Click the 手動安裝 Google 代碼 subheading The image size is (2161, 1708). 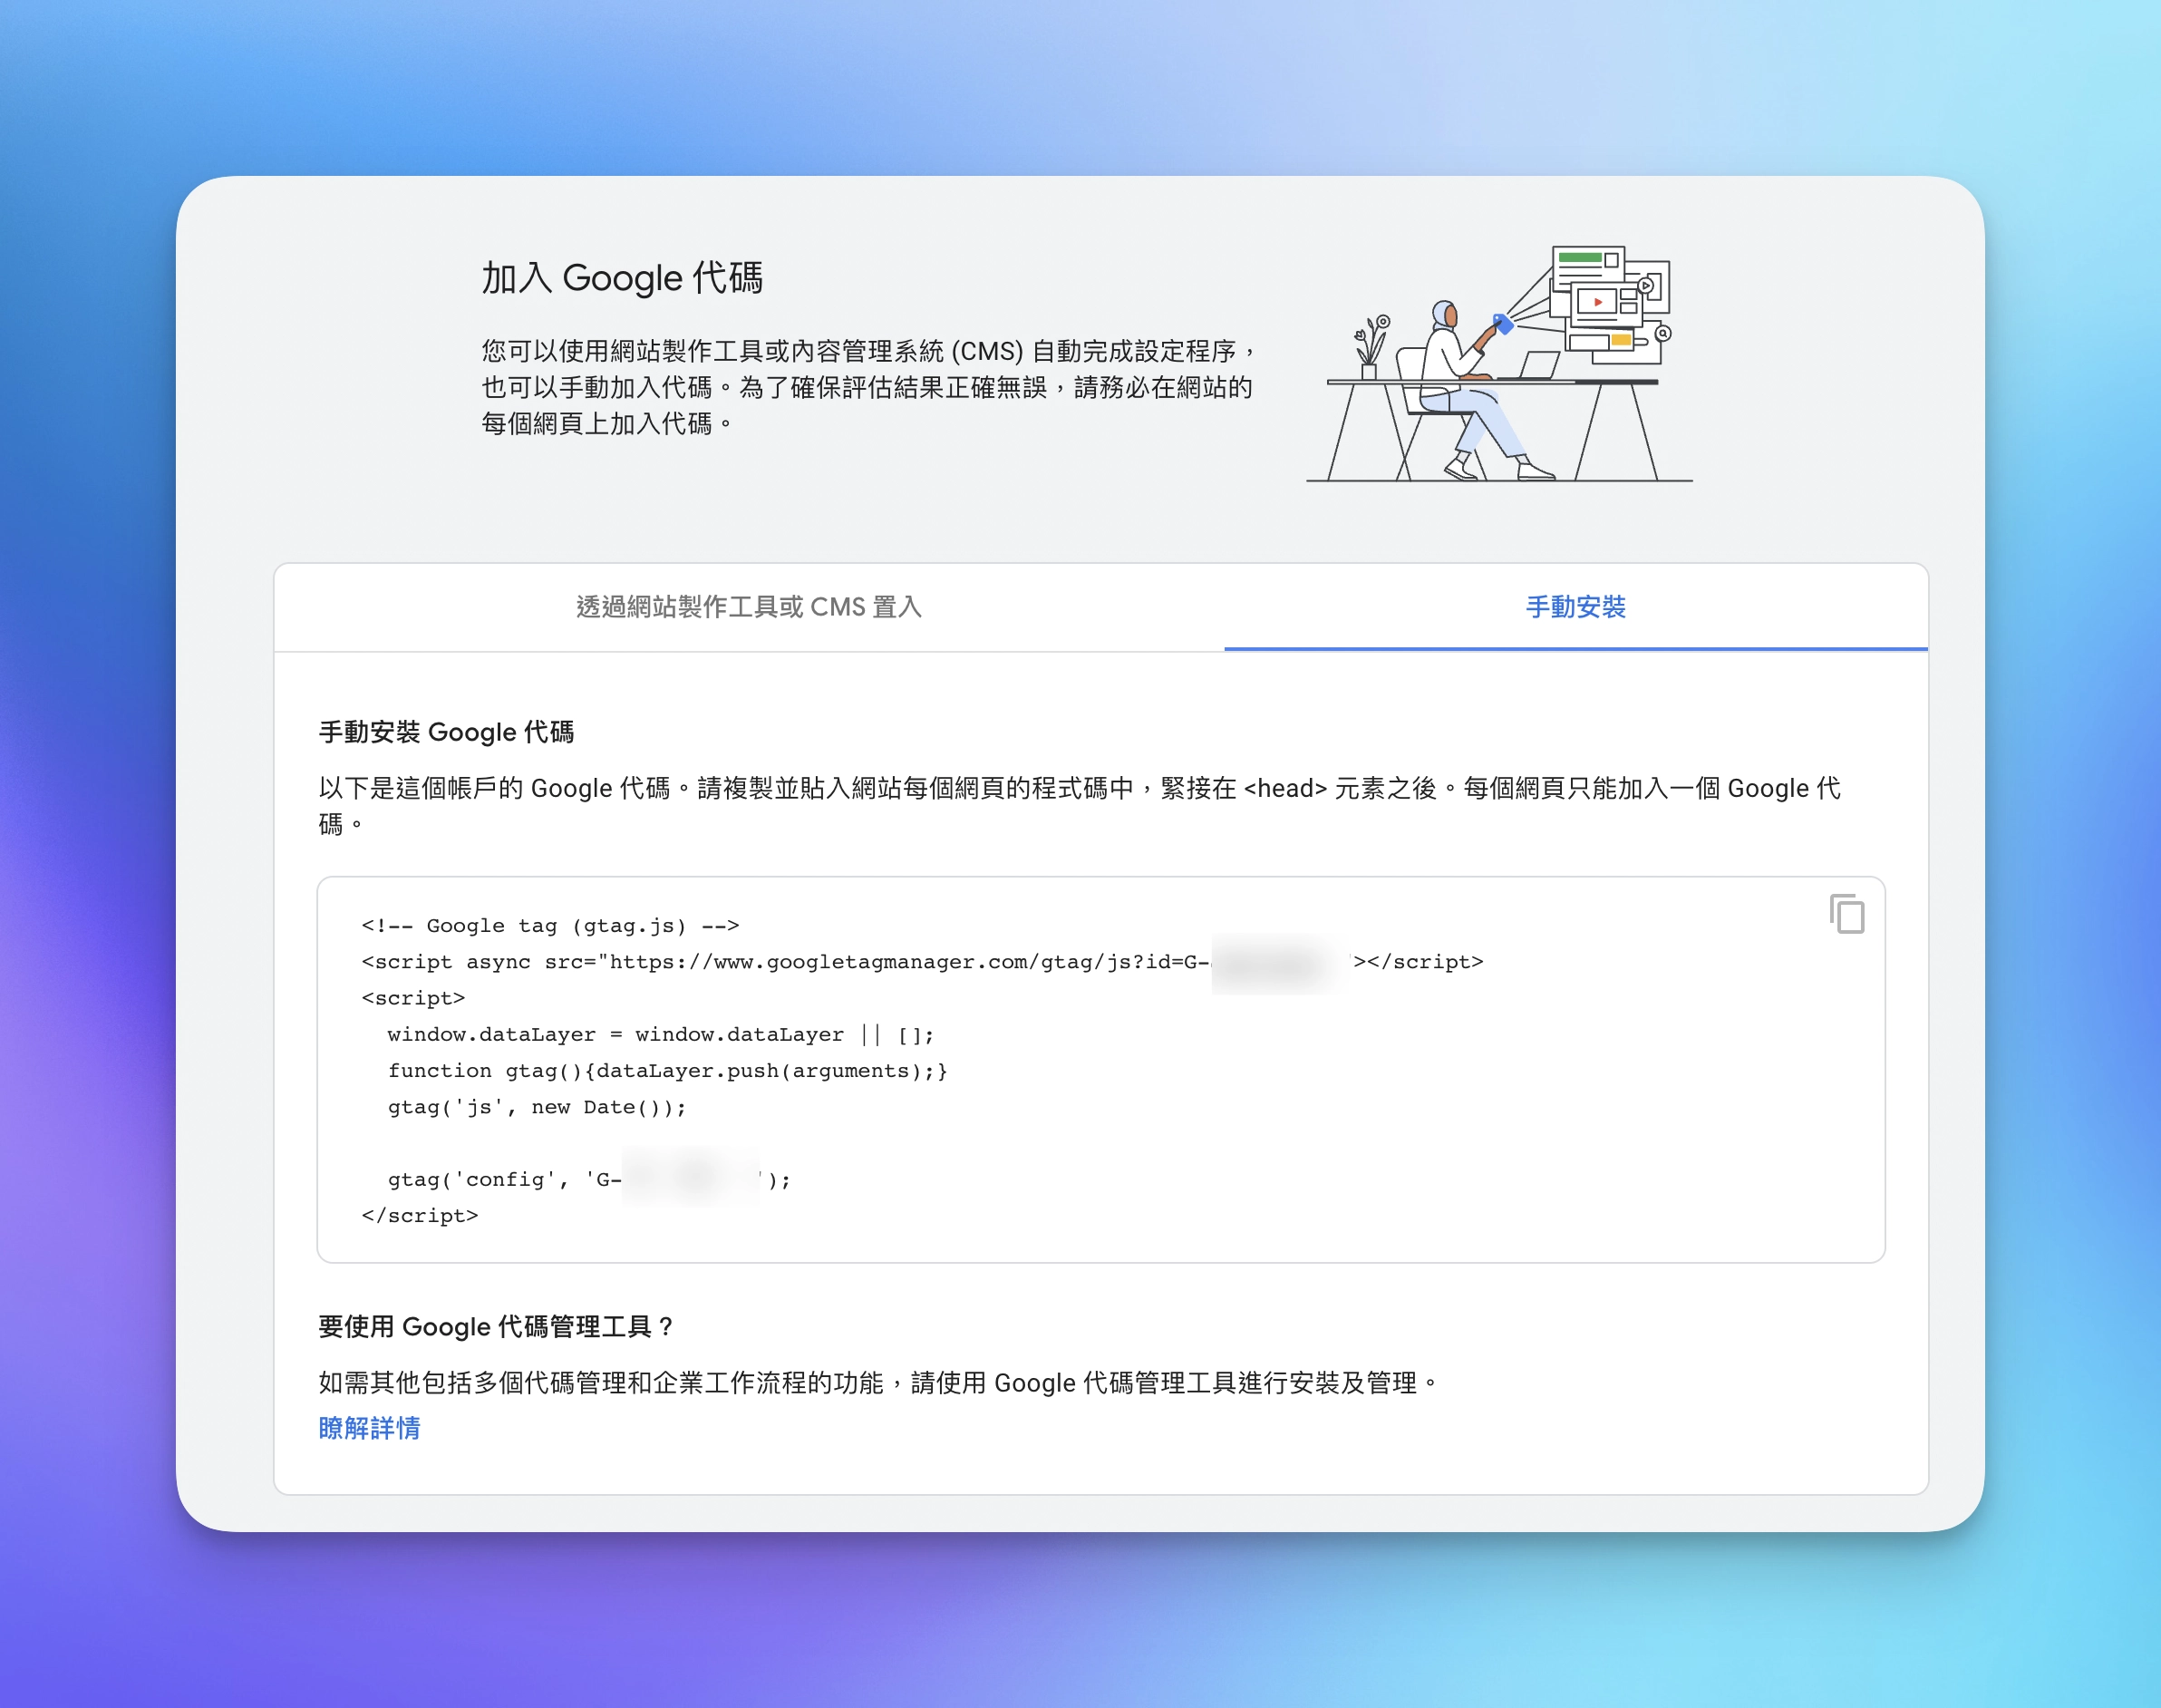point(446,732)
